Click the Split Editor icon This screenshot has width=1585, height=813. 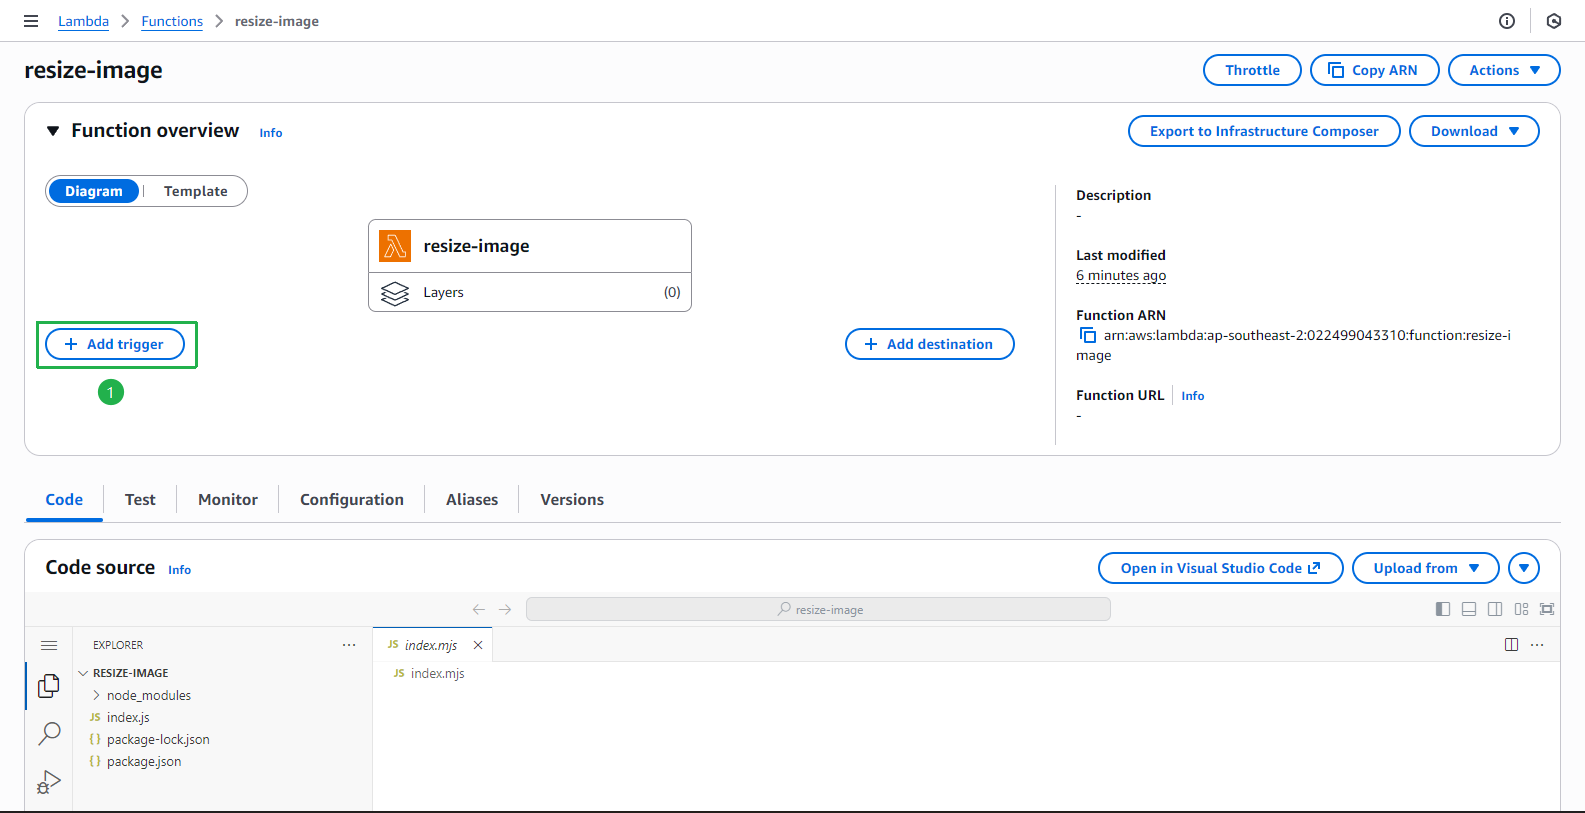tap(1511, 645)
